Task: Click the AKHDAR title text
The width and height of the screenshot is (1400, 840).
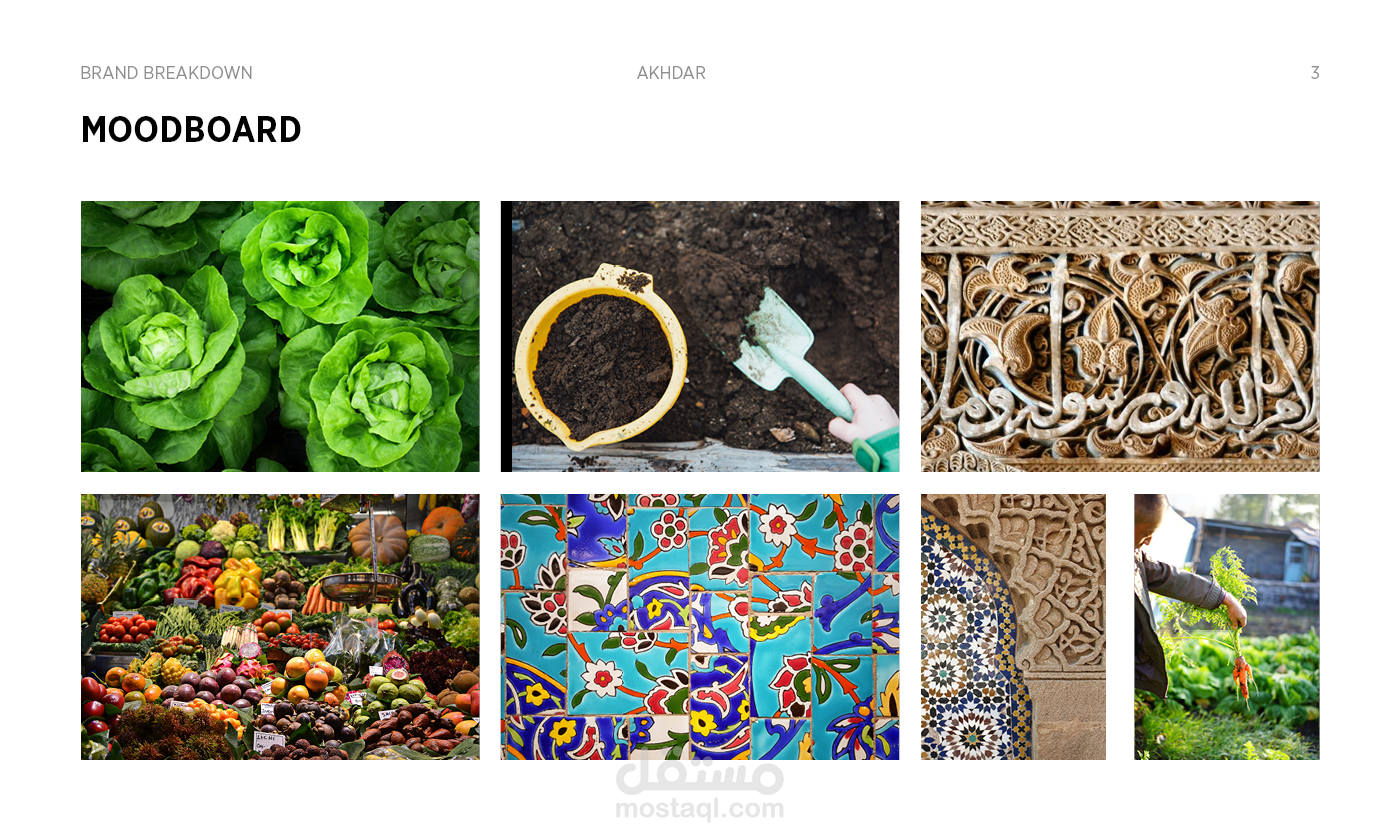Action: (671, 73)
